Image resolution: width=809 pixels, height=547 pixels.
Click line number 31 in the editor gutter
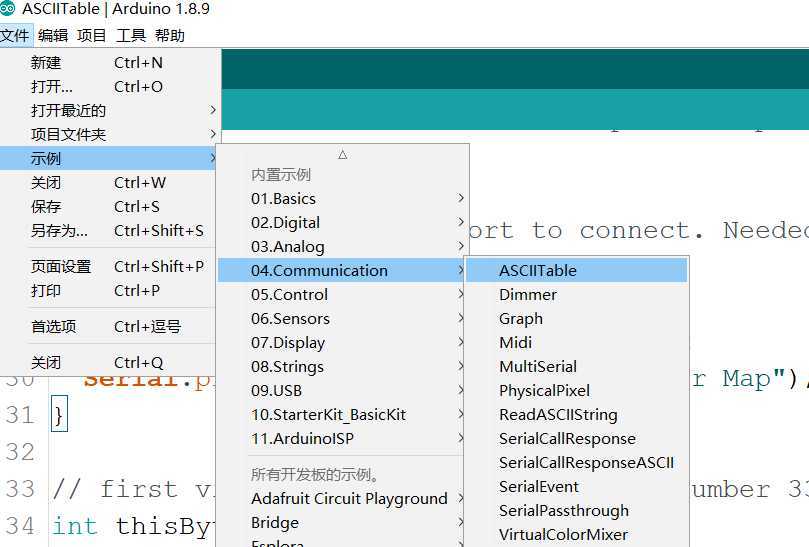click(x=20, y=415)
